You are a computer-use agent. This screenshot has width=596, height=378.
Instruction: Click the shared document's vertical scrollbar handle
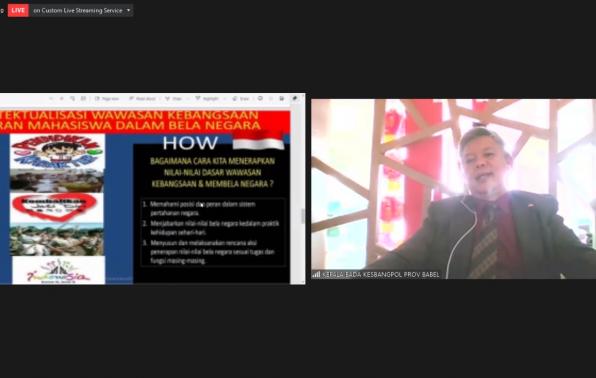tap(303, 216)
